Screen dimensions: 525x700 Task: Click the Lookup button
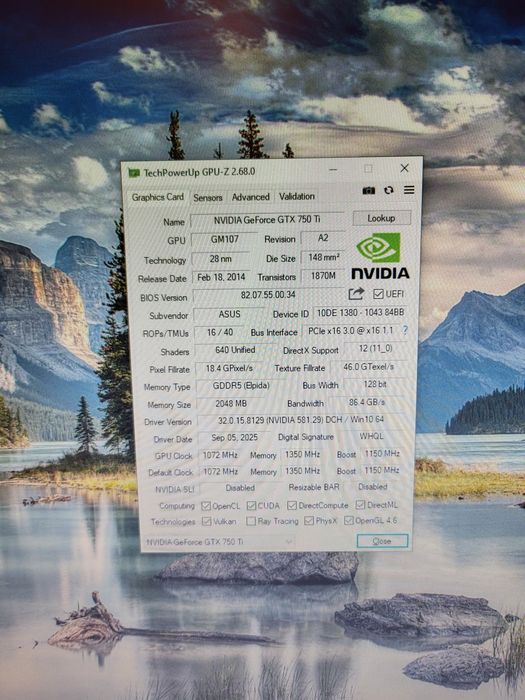(382, 218)
